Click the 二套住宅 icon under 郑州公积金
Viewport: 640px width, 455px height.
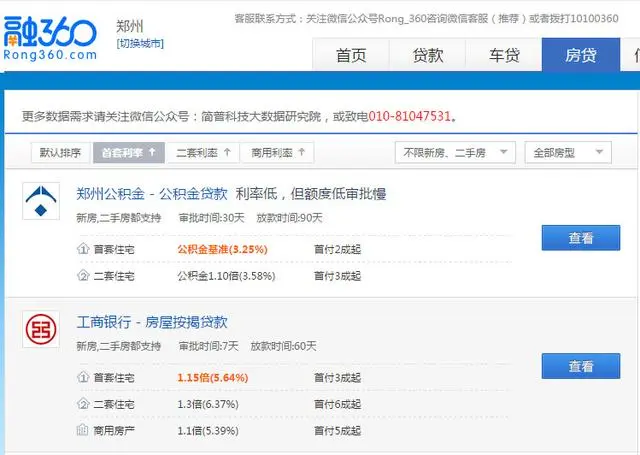coord(83,276)
